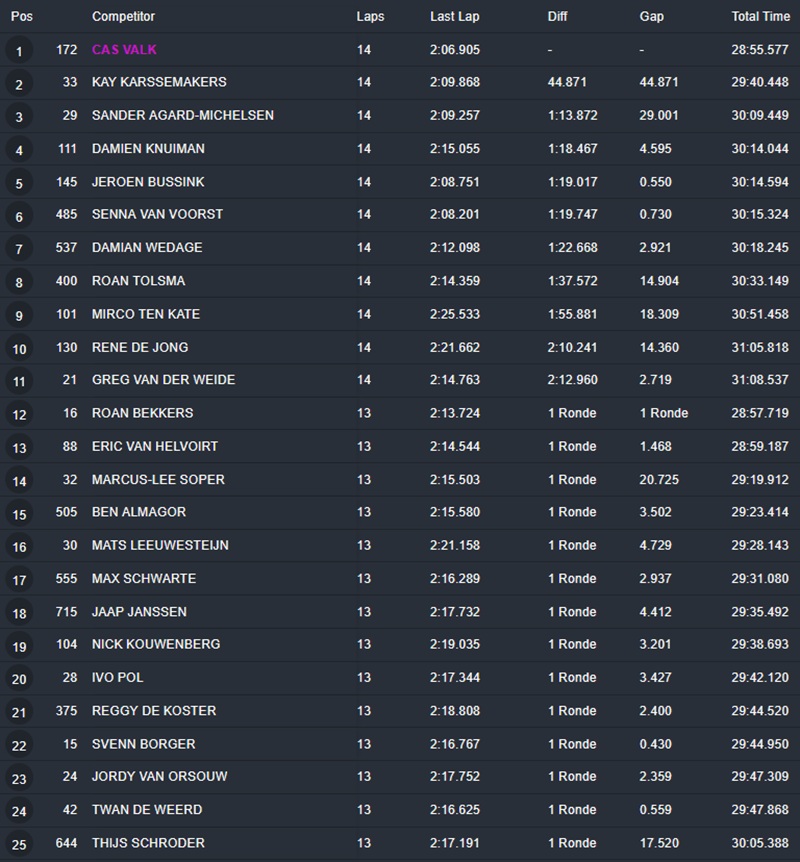Select the position 10 circle badge
The image size is (800, 862).
20,349
